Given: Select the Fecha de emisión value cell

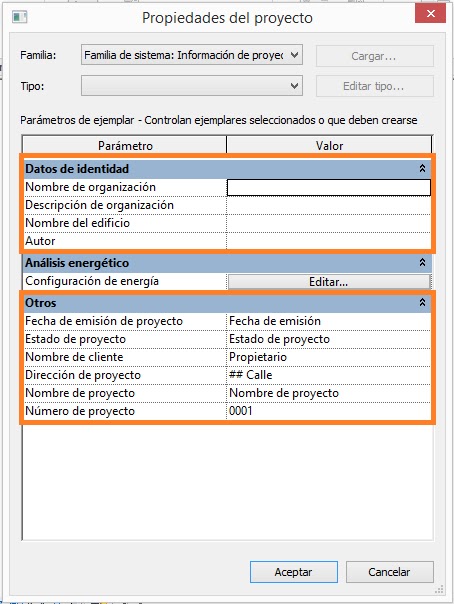Looking at the screenshot, I should click(329, 321).
